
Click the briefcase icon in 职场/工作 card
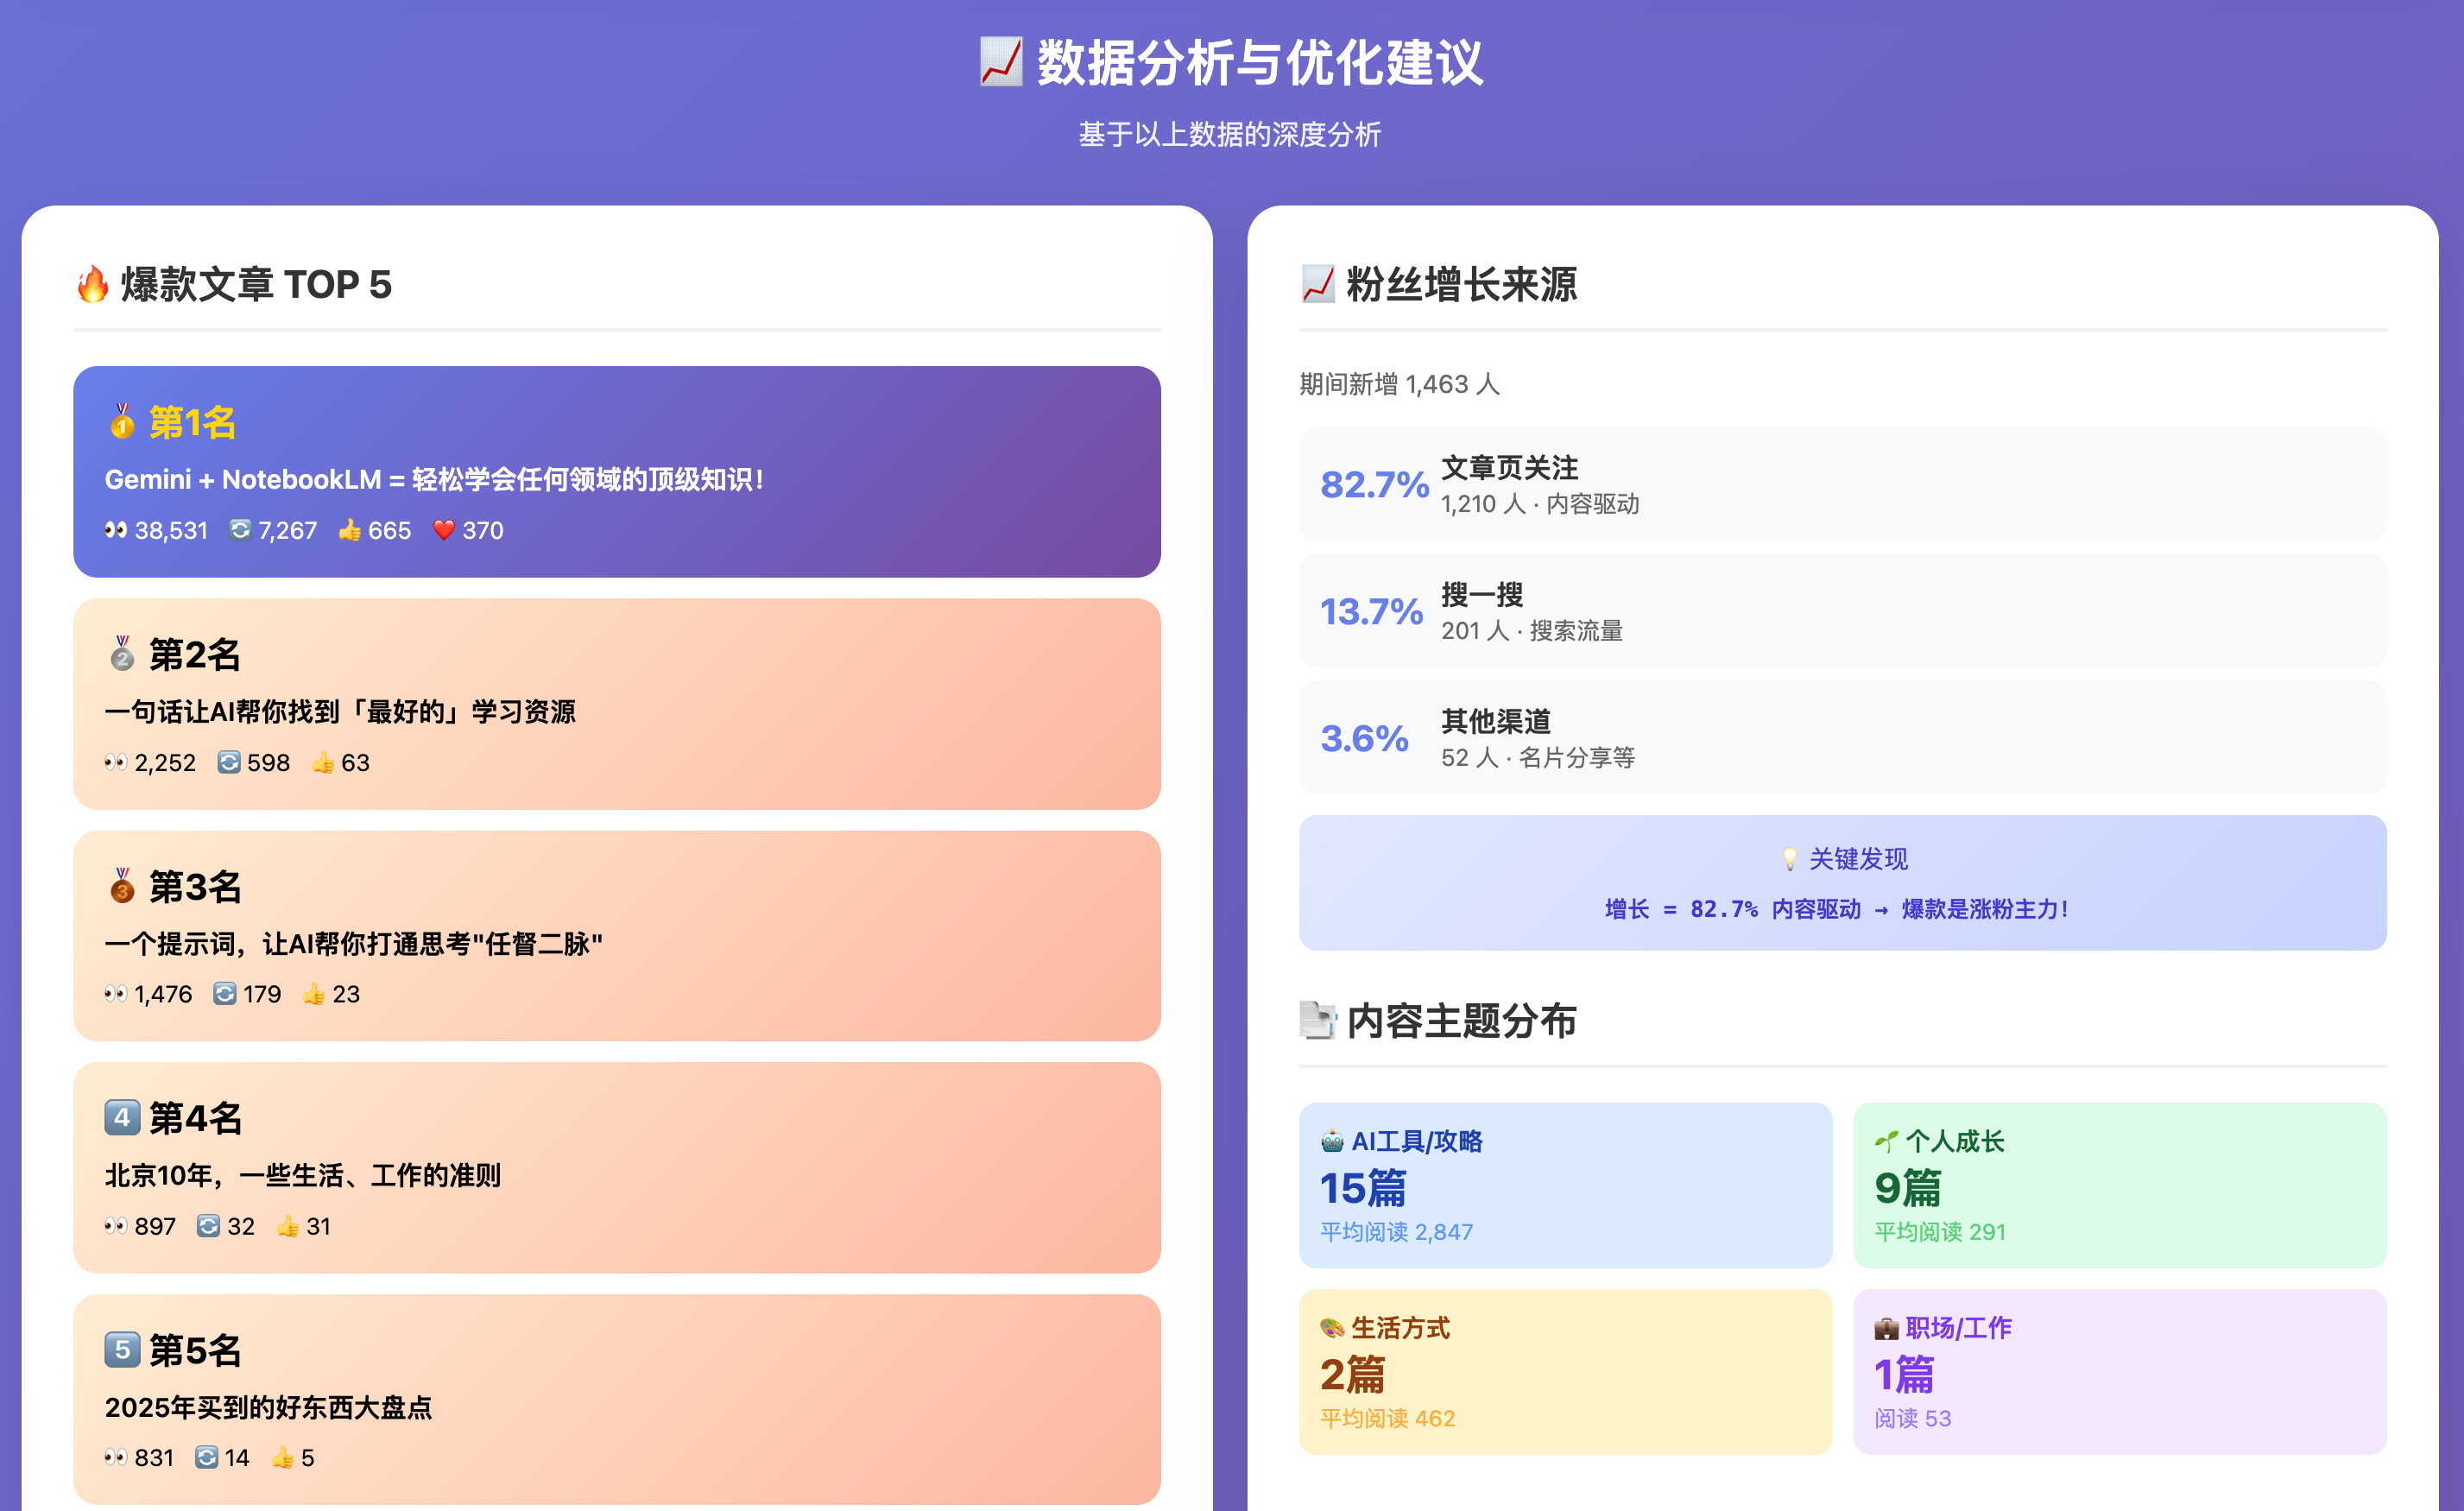(x=1886, y=1328)
